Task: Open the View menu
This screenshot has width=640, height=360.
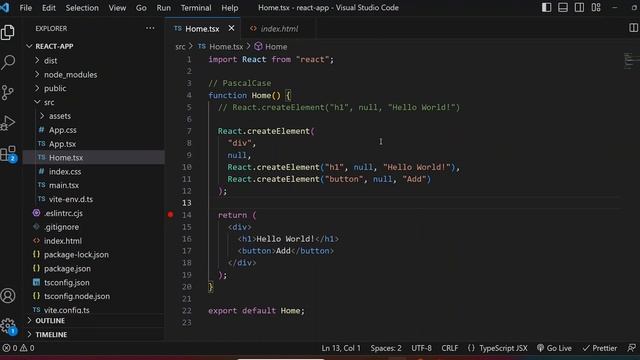Action: [x=117, y=8]
